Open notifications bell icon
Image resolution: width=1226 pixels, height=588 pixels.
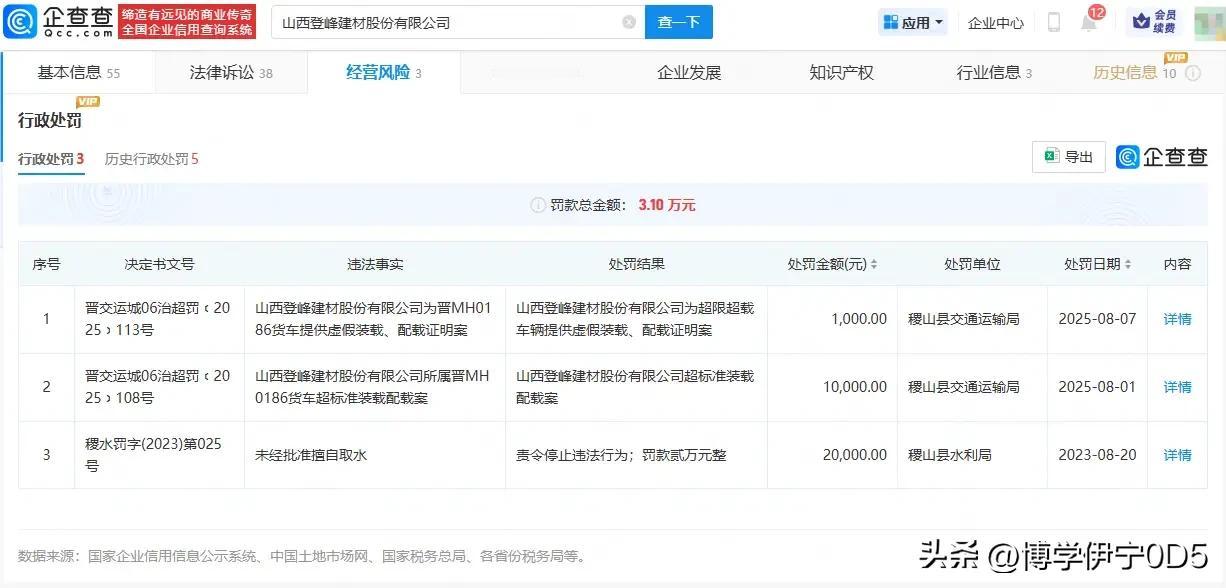point(1089,23)
